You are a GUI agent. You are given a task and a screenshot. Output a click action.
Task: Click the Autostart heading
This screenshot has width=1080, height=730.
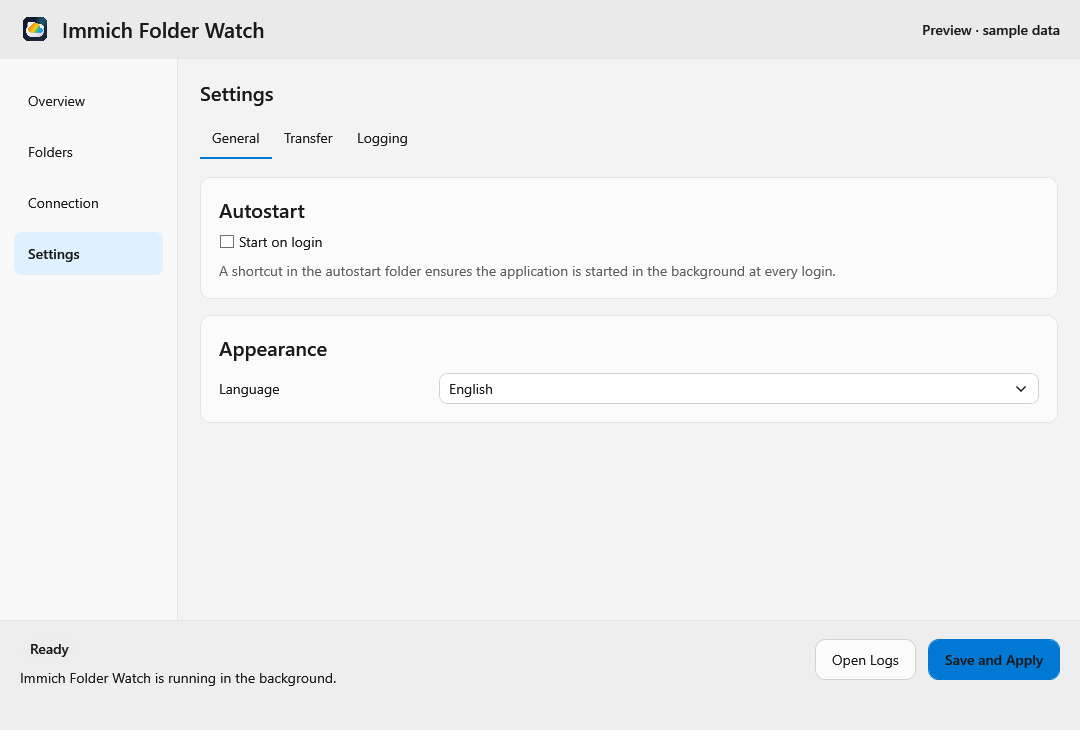pos(262,211)
